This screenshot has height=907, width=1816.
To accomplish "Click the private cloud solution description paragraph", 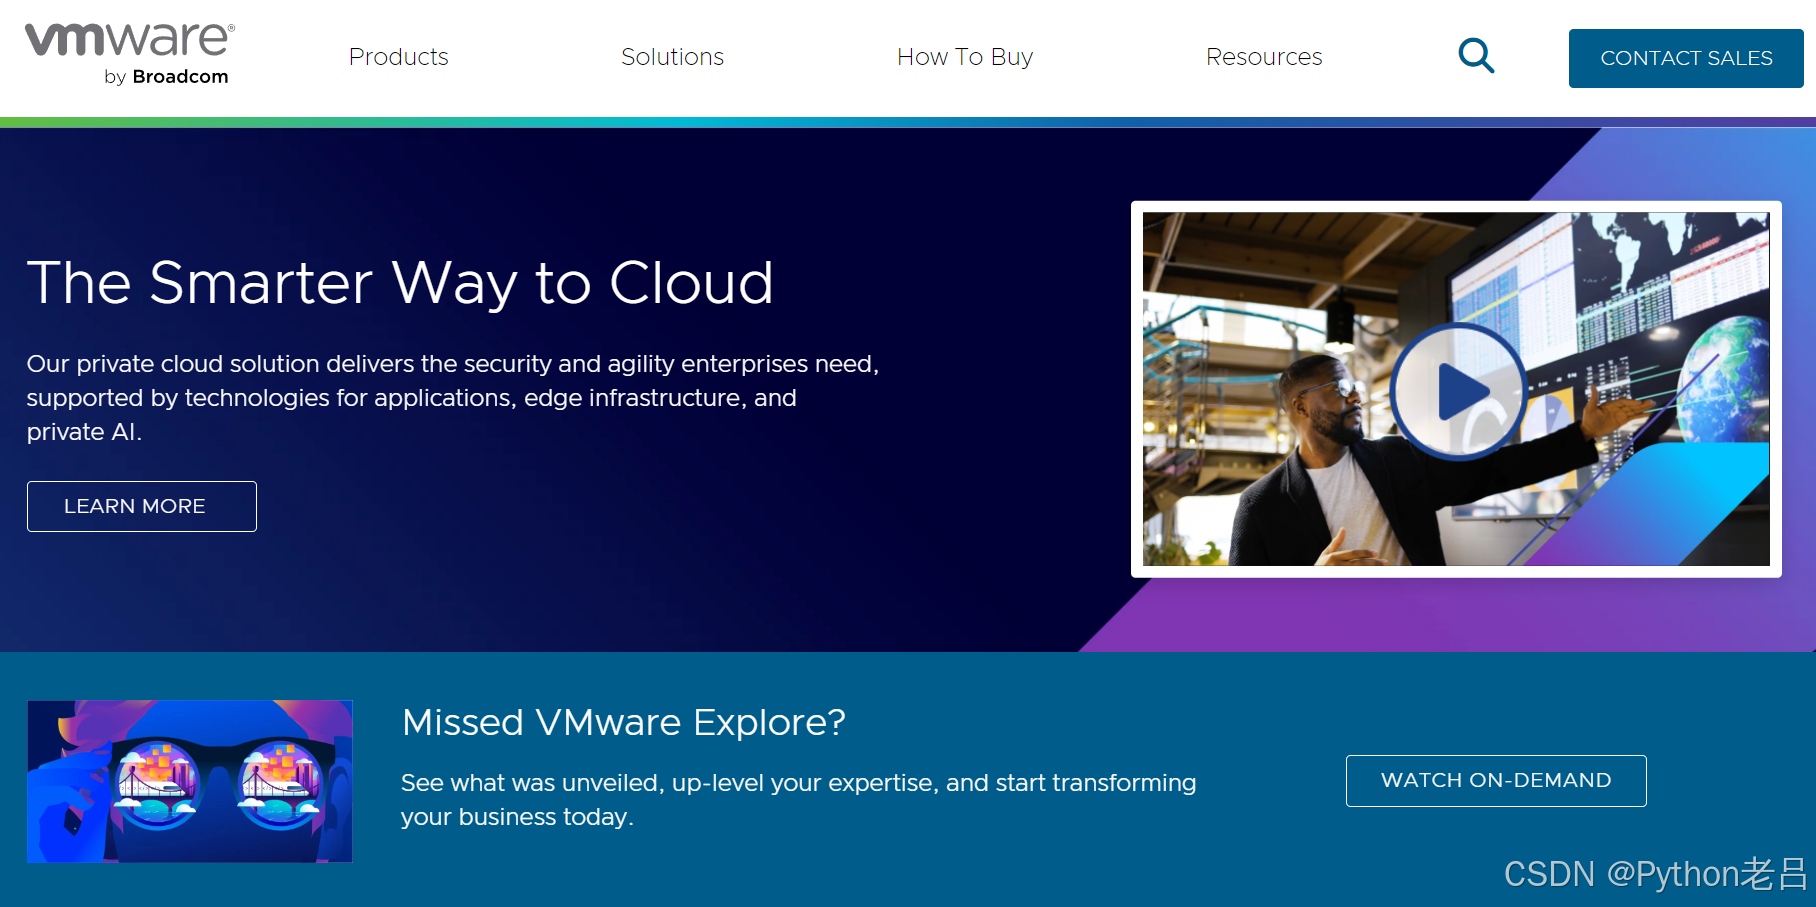I will point(453,398).
